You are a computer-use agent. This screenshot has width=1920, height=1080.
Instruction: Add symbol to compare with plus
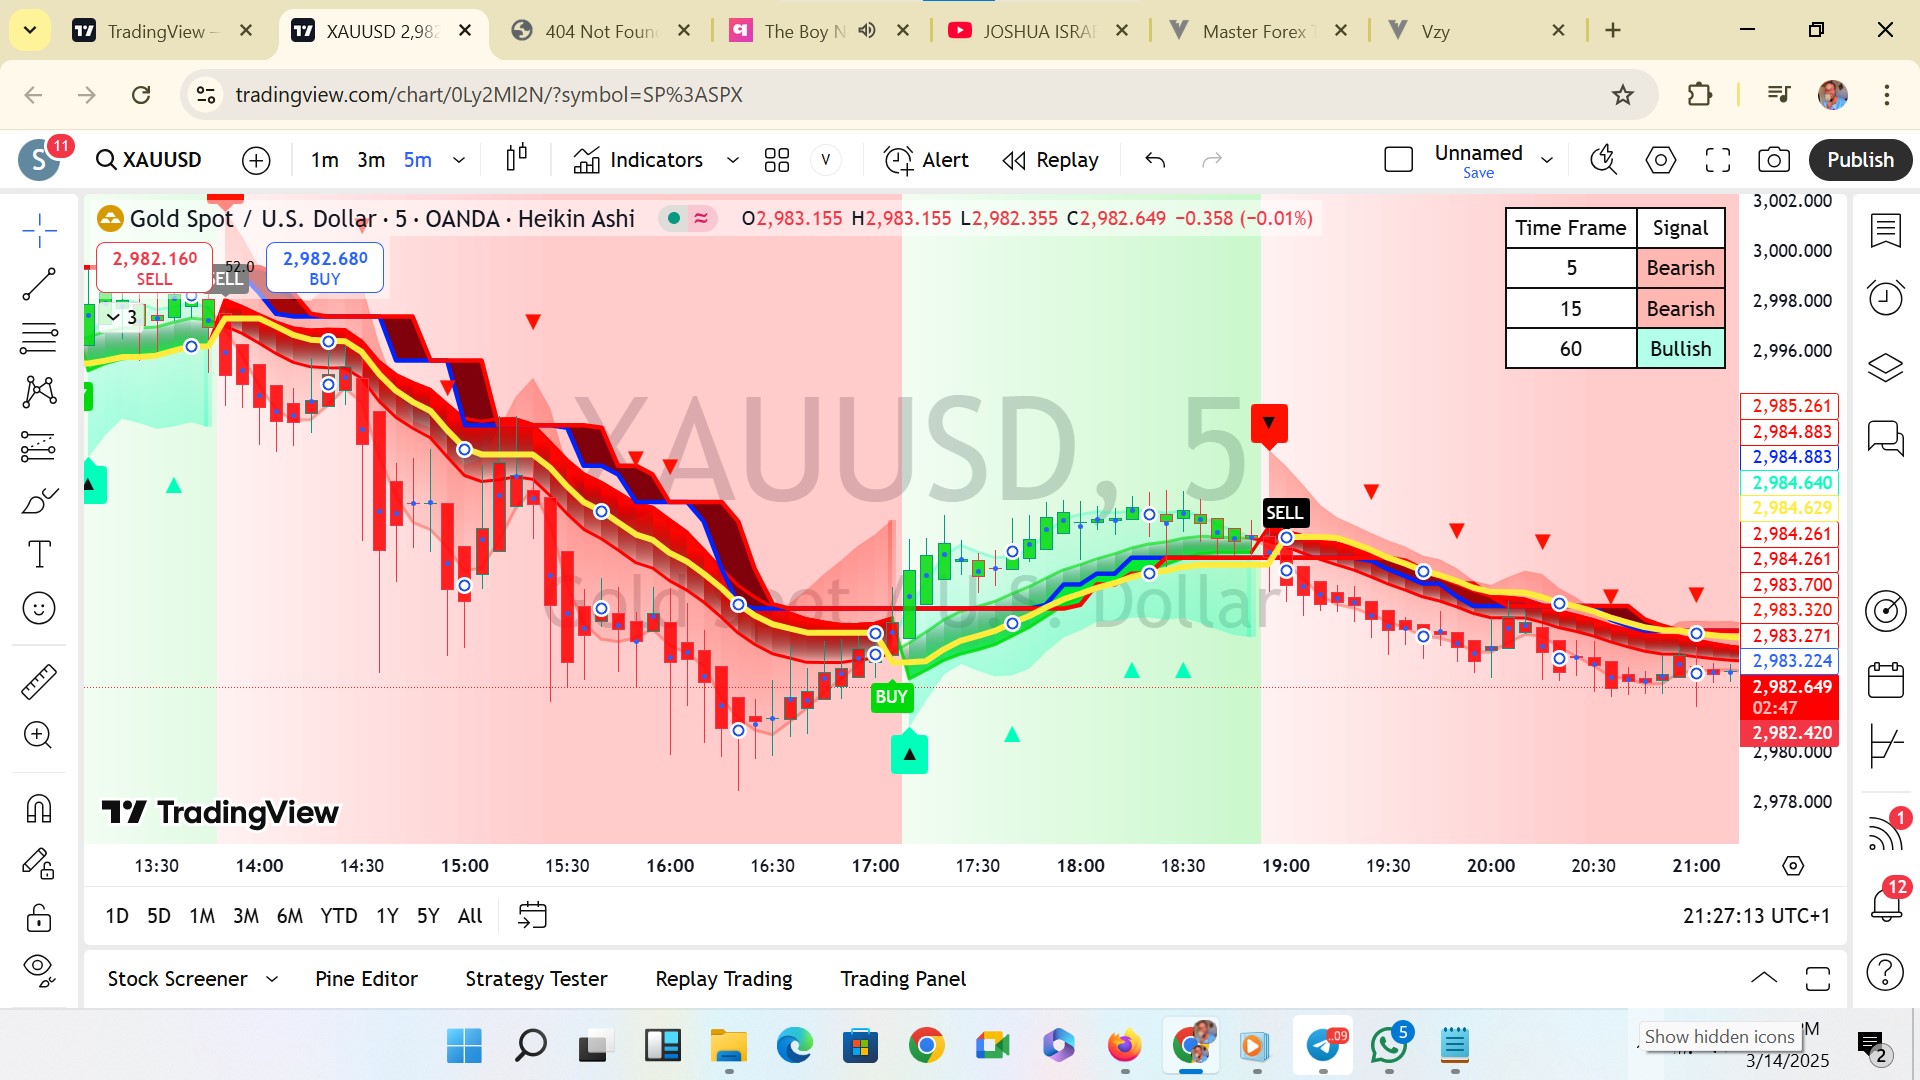(x=256, y=160)
